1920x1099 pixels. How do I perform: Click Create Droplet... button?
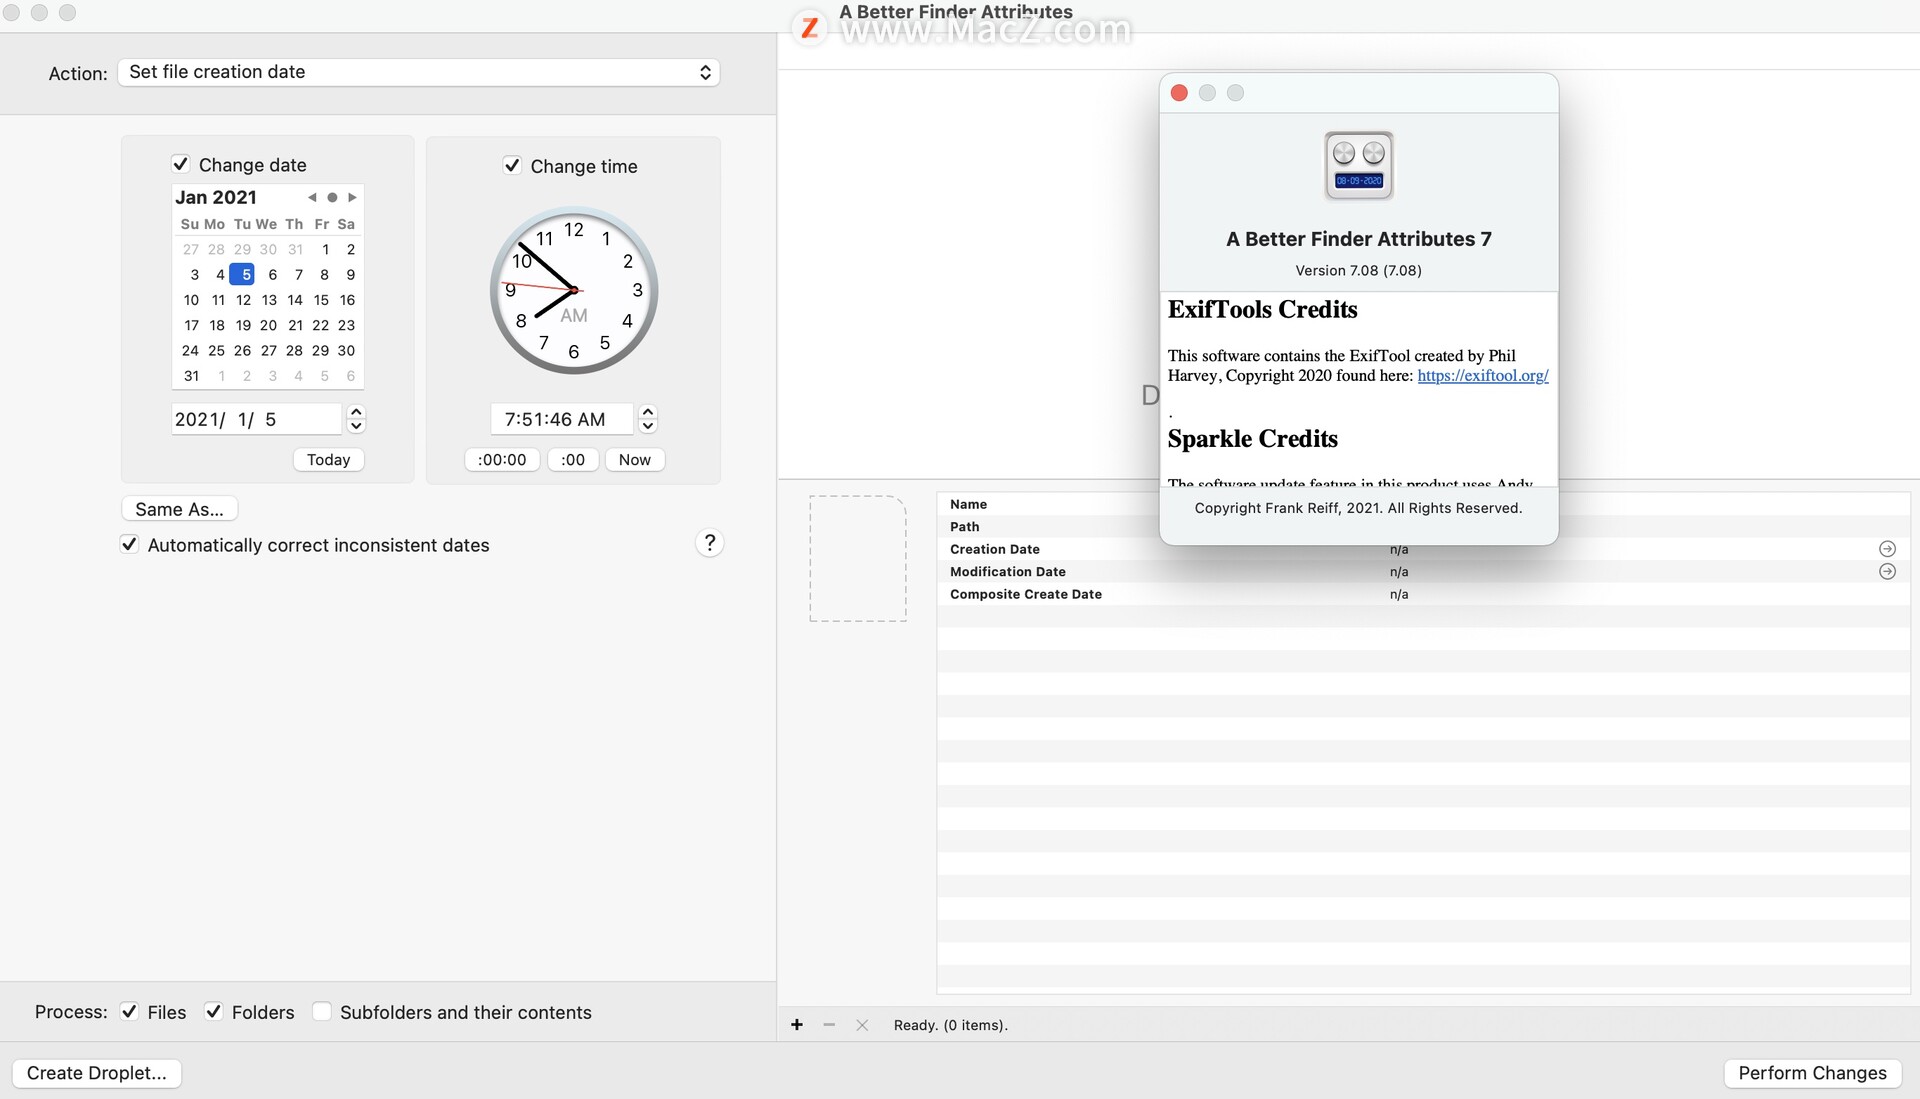(x=97, y=1073)
